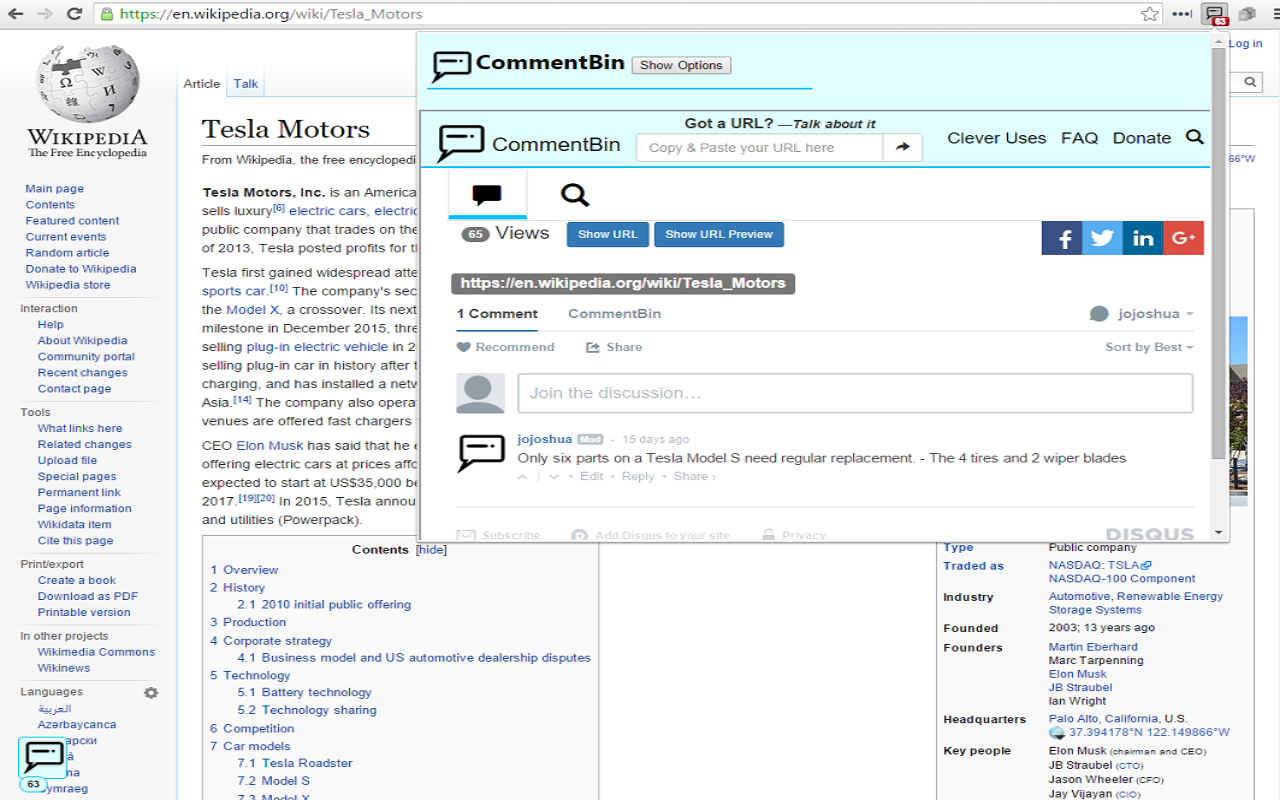Screen dimensions: 1280x800
Task: Upvote jojoshua's comment
Action: tap(521, 477)
